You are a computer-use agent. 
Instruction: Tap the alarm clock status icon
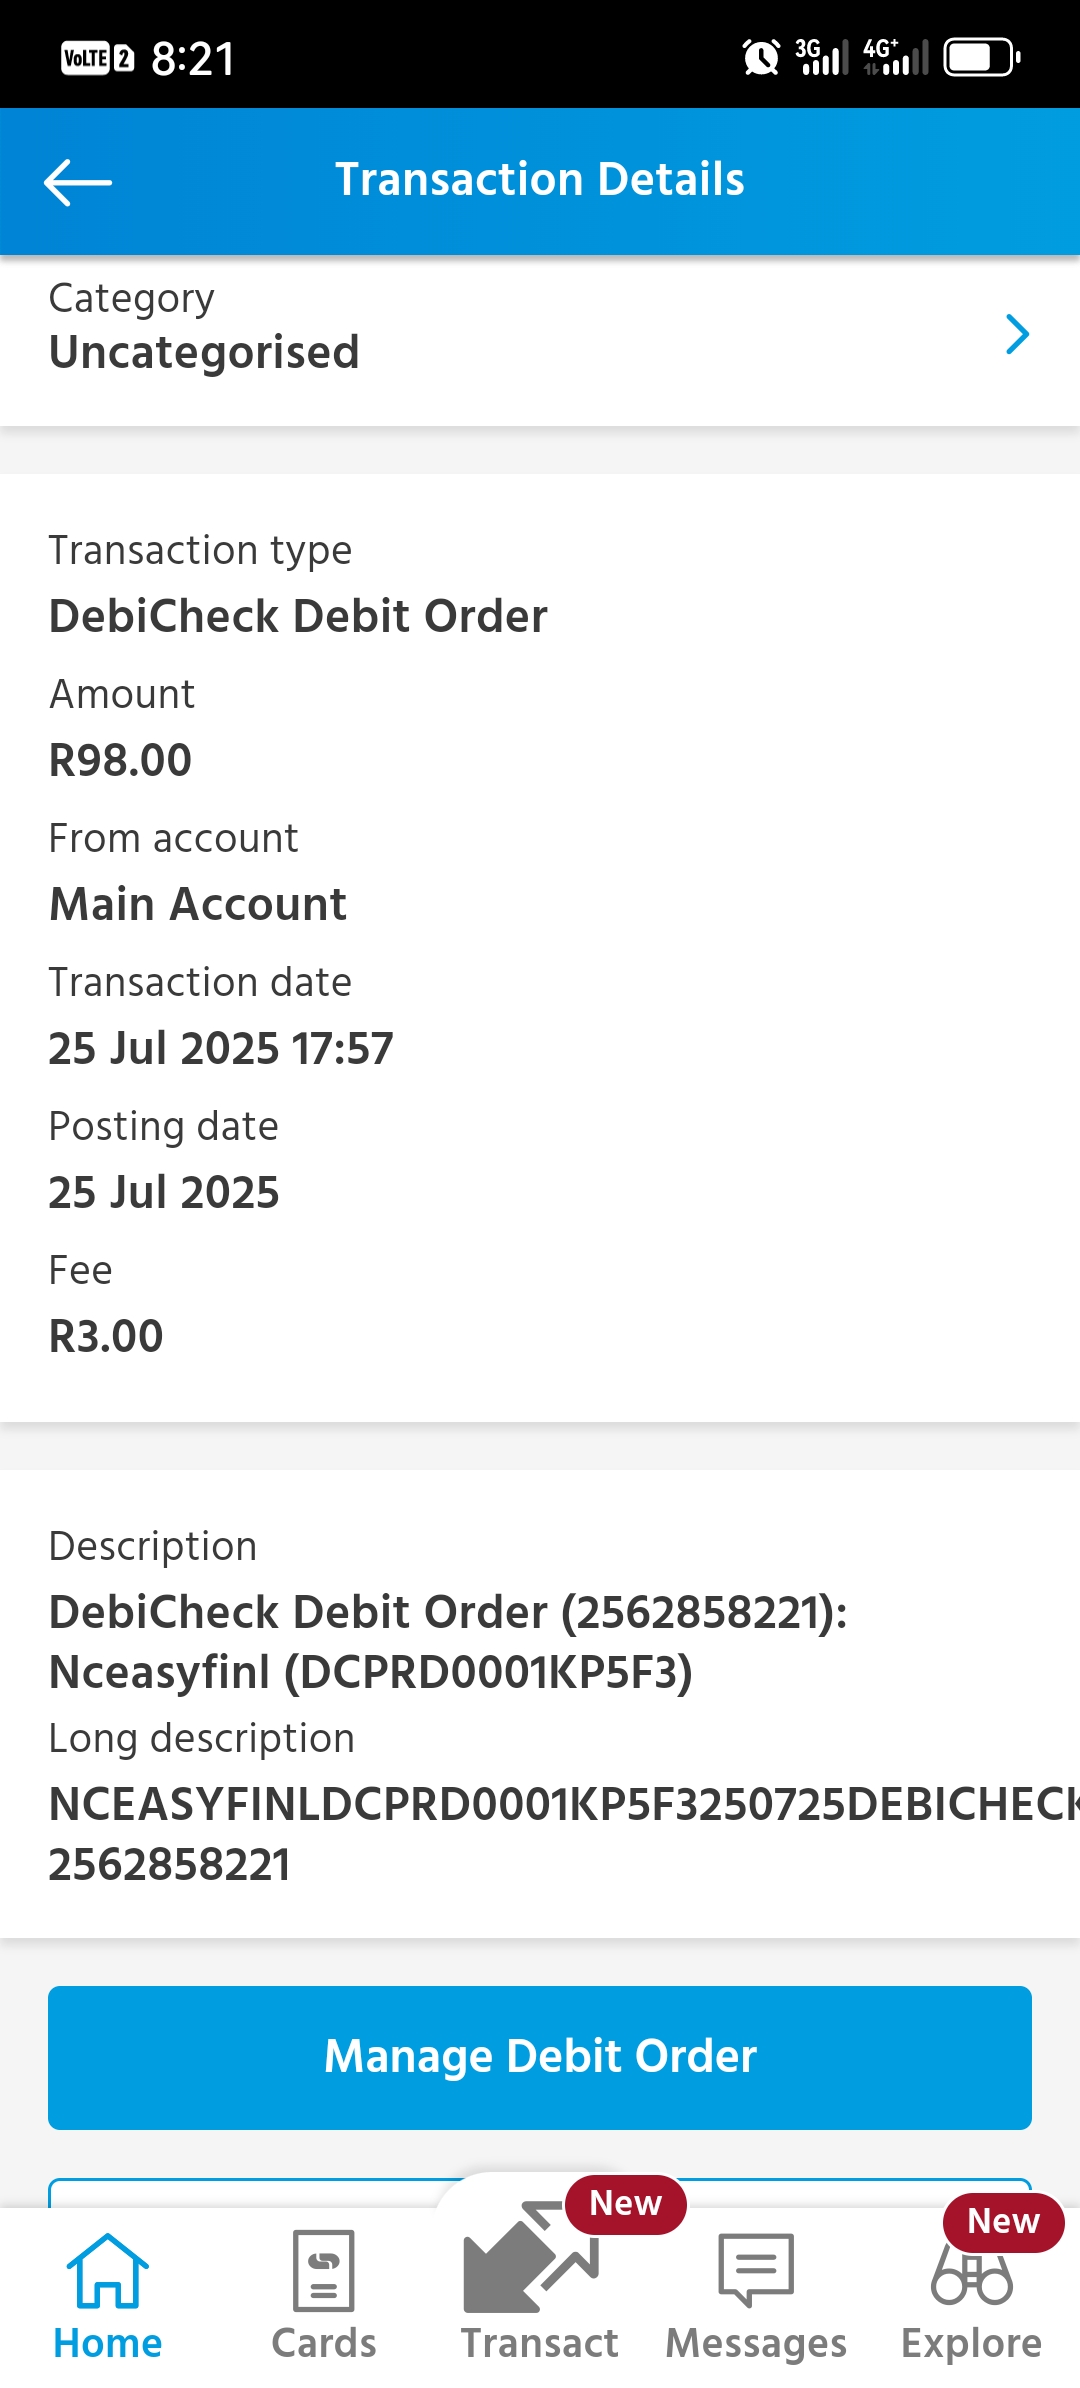coord(761,57)
